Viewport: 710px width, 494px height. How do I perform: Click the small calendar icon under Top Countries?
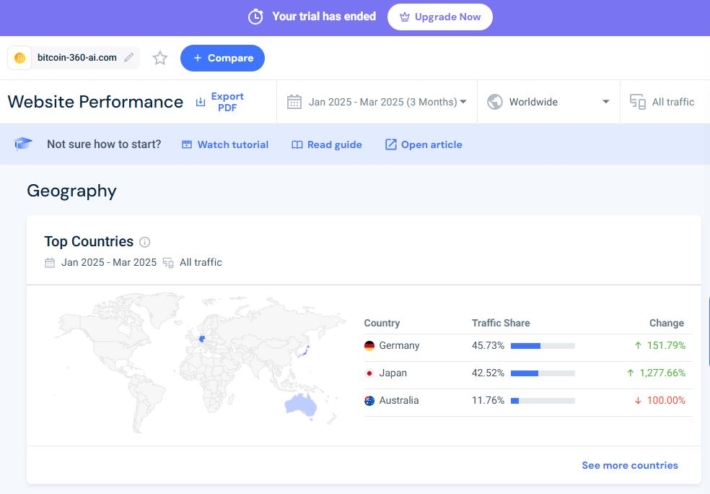(x=50, y=263)
